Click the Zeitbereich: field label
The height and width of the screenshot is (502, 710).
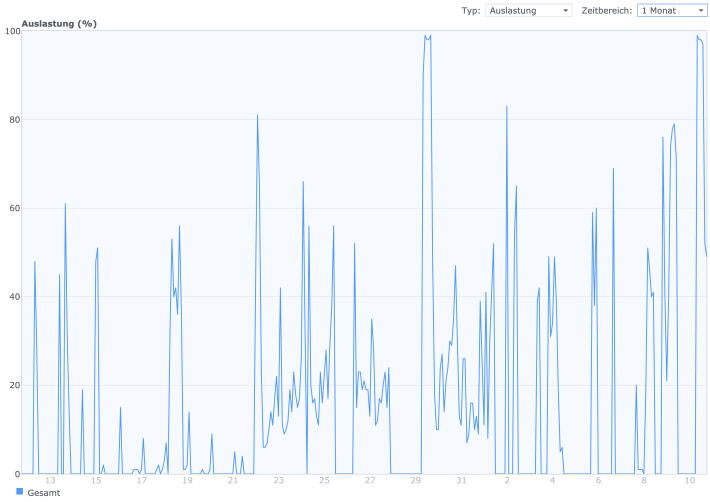point(607,10)
